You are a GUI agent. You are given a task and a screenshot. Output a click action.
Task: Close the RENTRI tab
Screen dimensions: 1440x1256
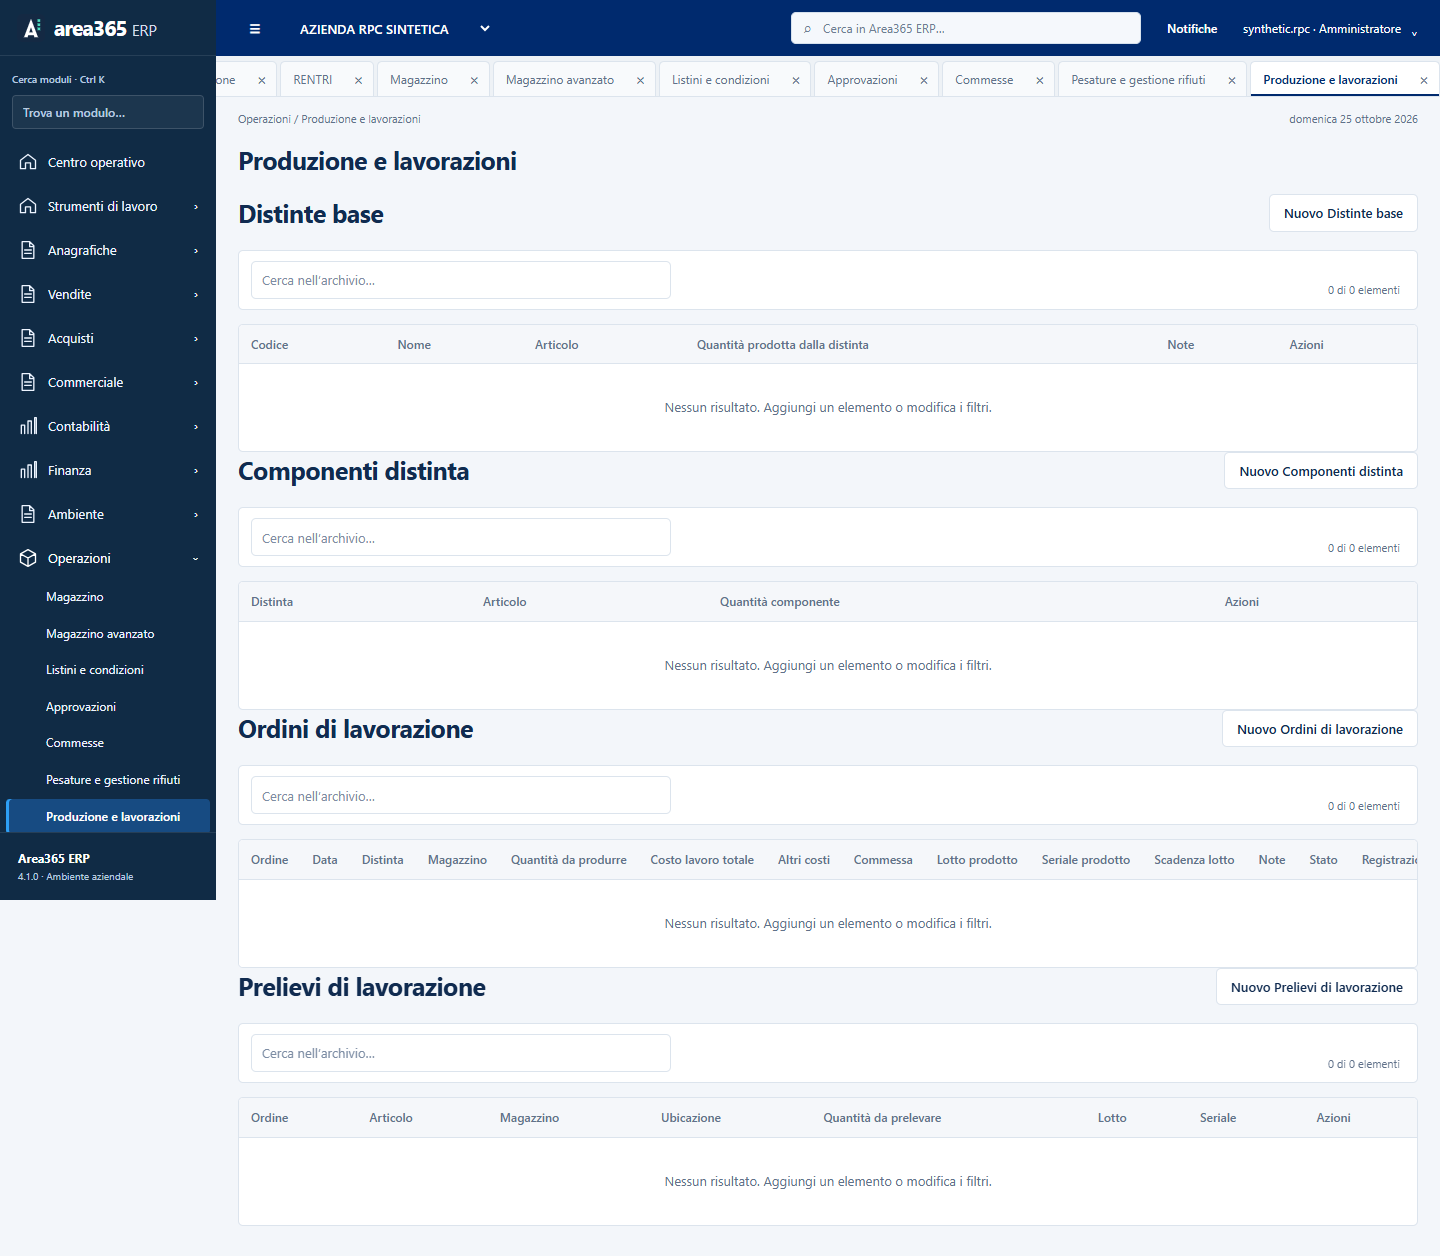[358, 80]
